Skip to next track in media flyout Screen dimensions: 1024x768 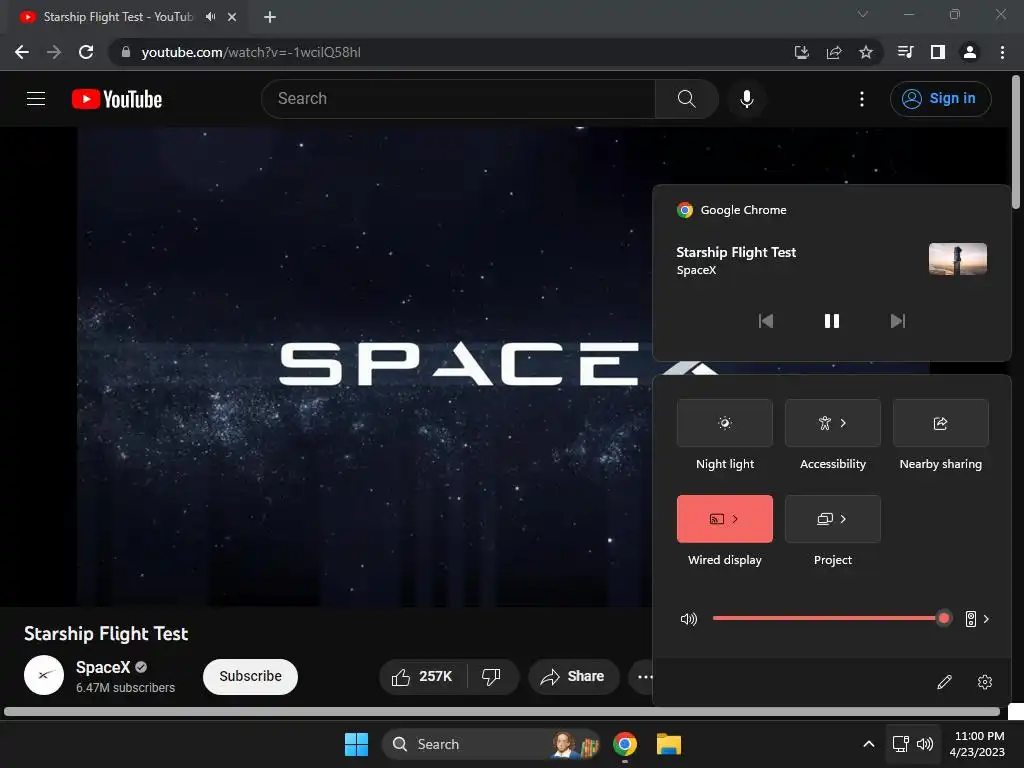(898, 321)
